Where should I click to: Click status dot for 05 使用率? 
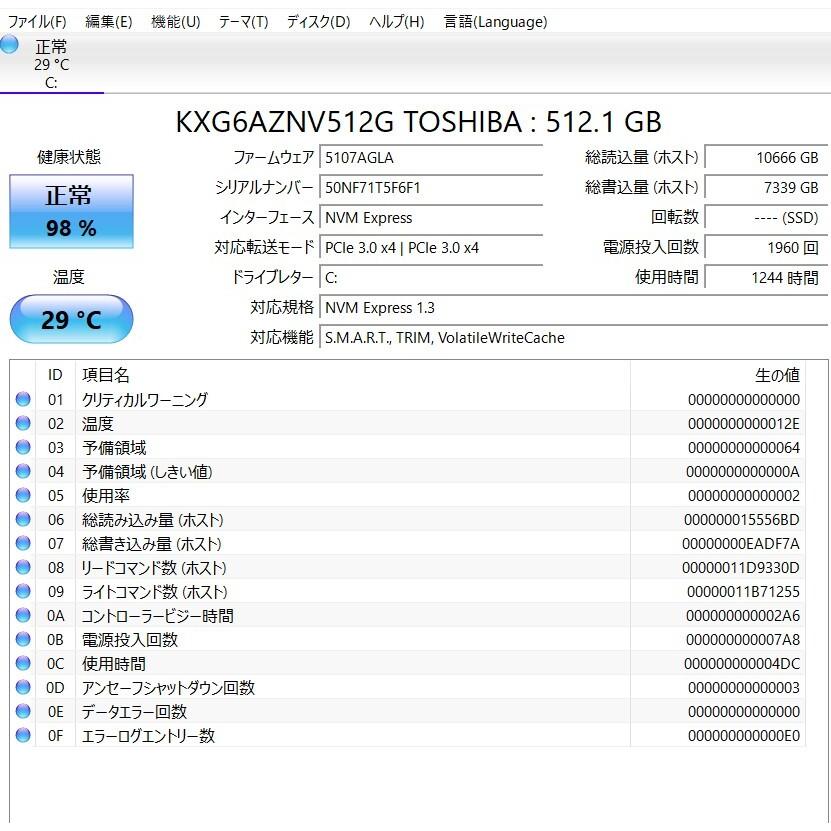point(23,495)
